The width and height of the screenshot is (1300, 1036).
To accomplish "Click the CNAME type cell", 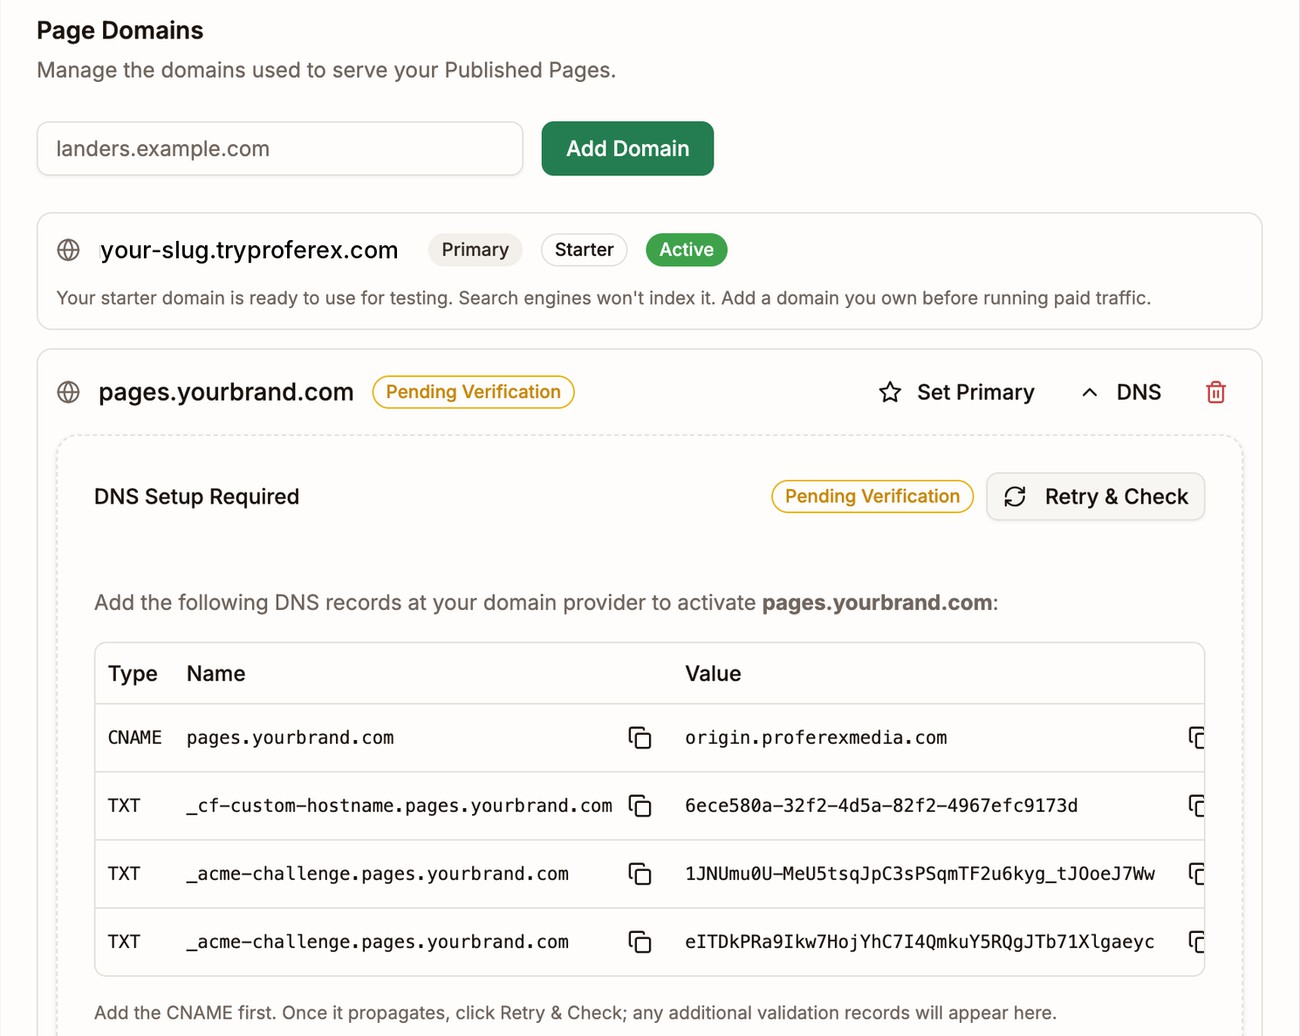I will tap(135, 738).
